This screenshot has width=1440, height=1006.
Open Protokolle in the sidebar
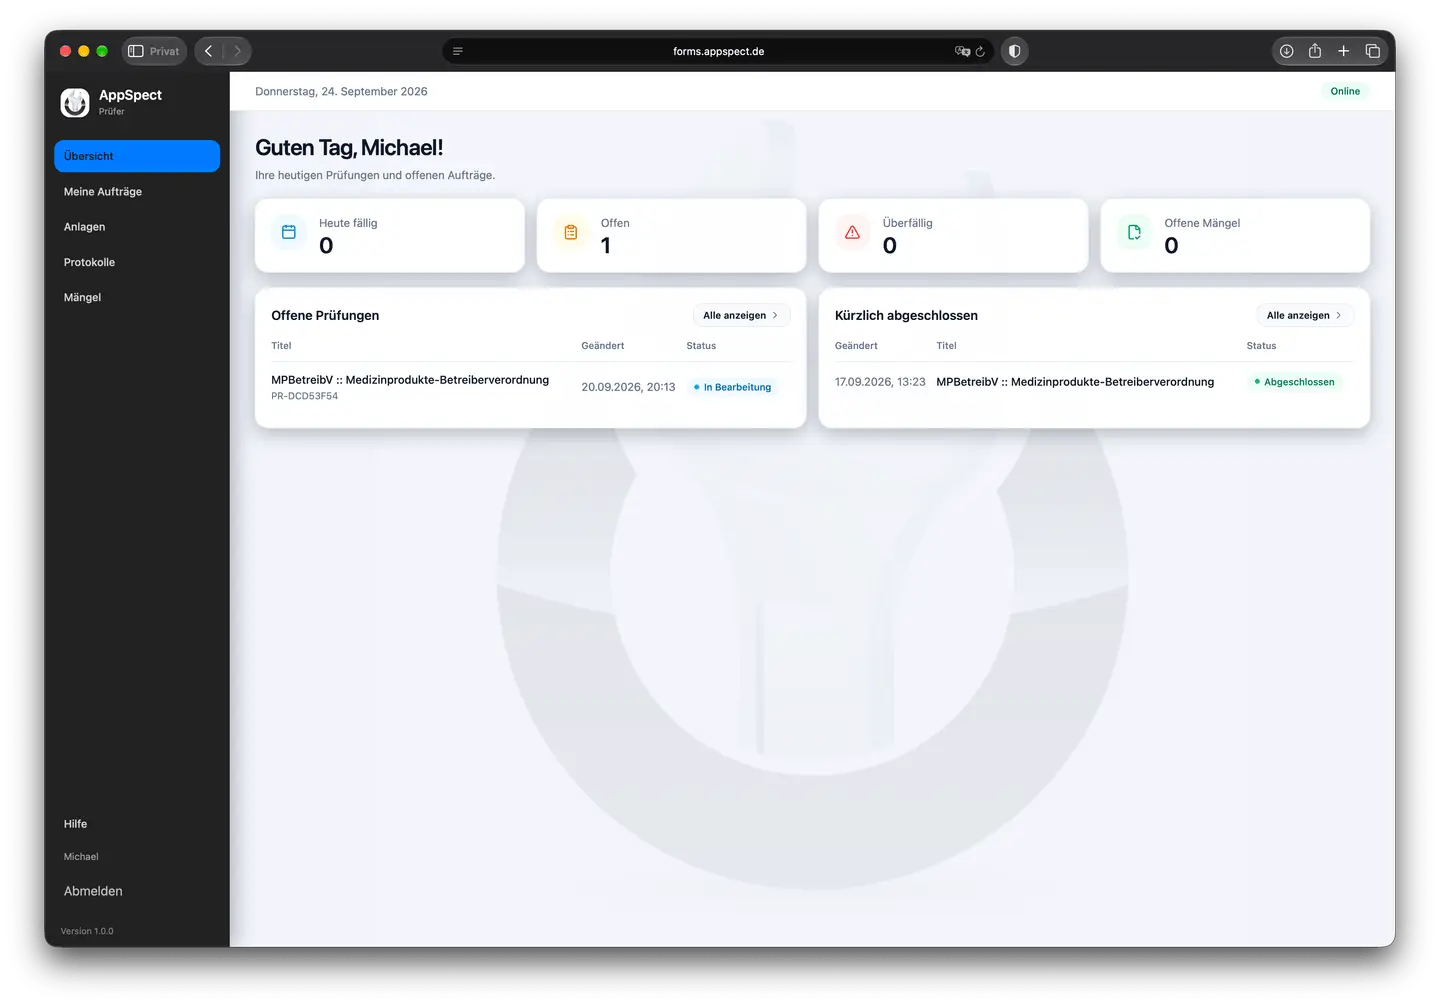coord(137,262)
